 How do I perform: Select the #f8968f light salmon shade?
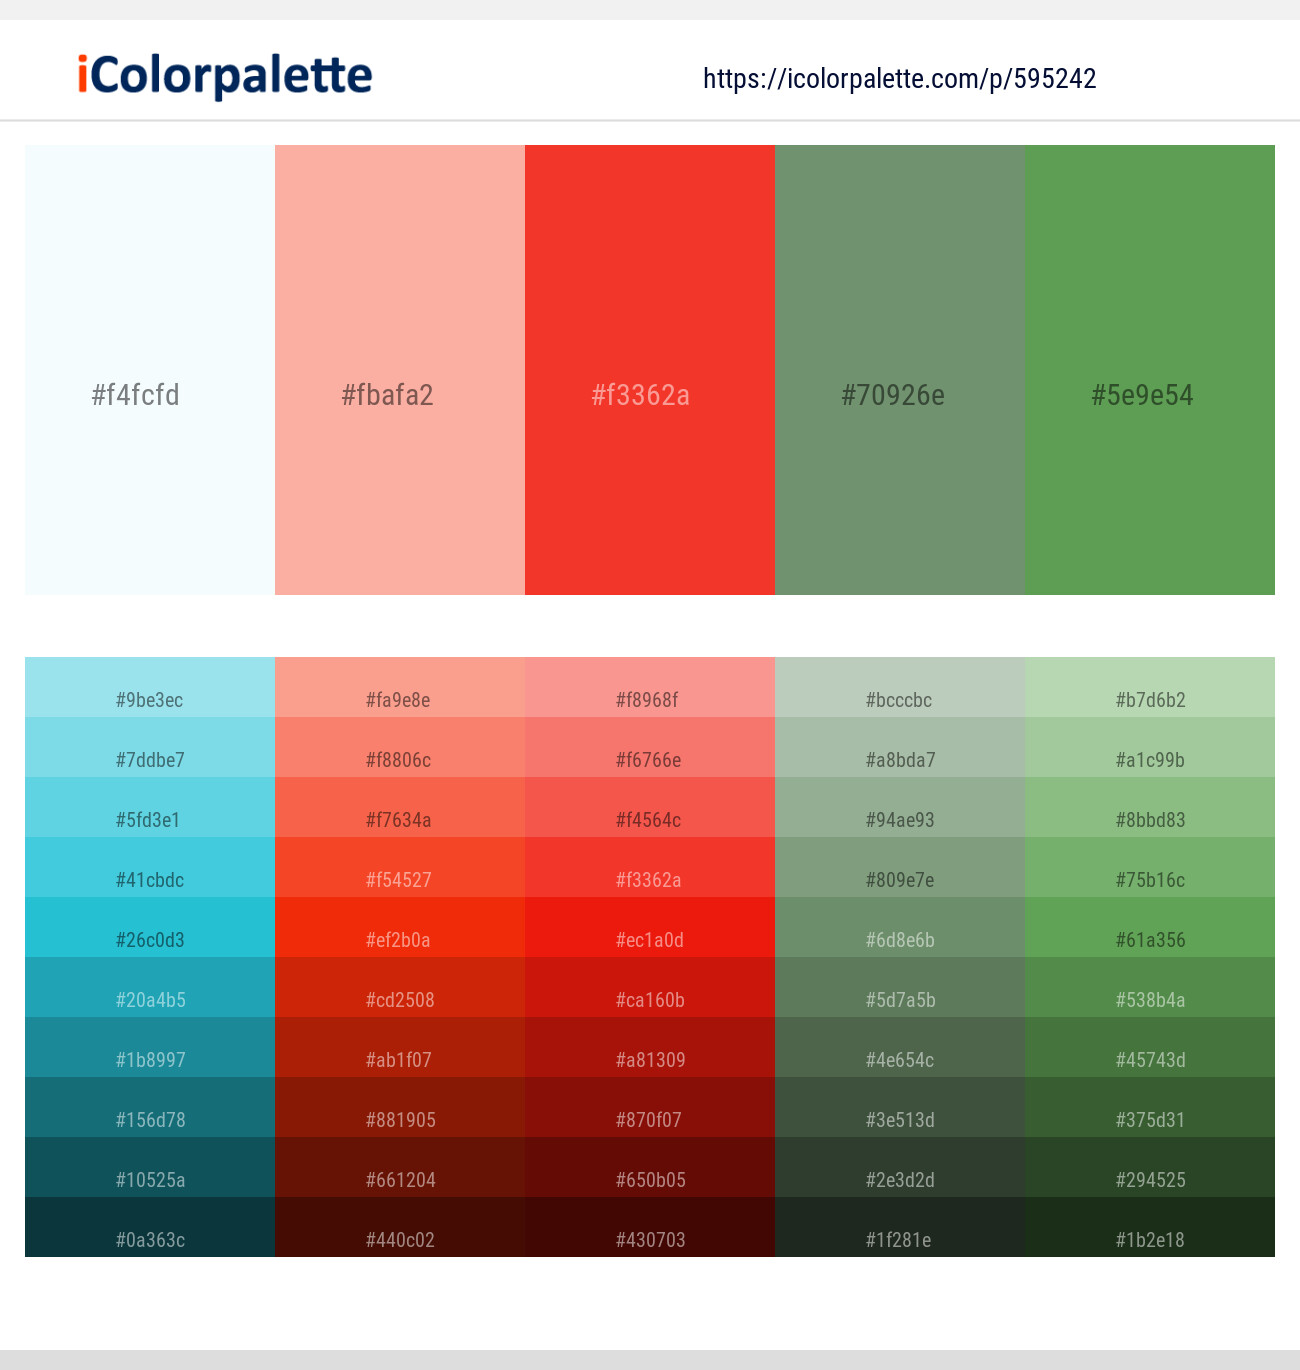(650, 687)
